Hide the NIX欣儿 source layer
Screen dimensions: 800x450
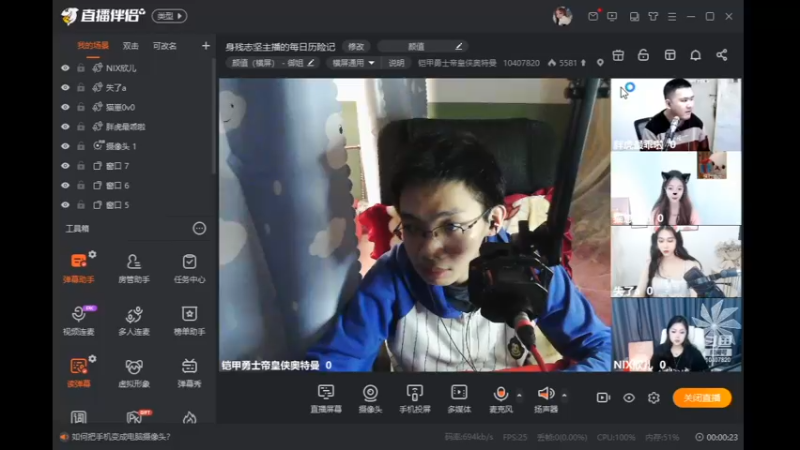pos(65,68)
